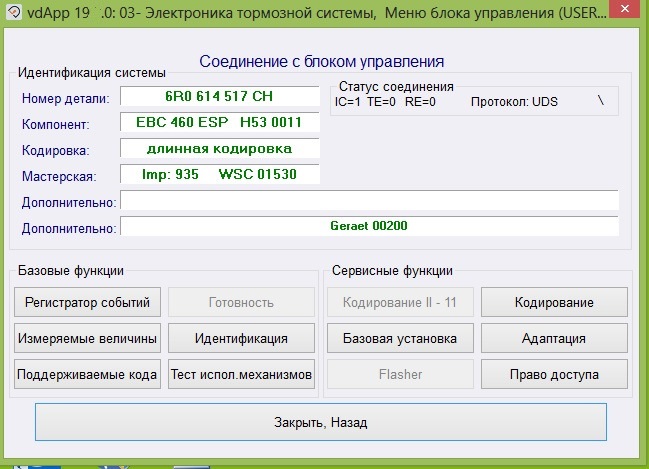Click Закрыть, Назад to go back

[321, 422]
